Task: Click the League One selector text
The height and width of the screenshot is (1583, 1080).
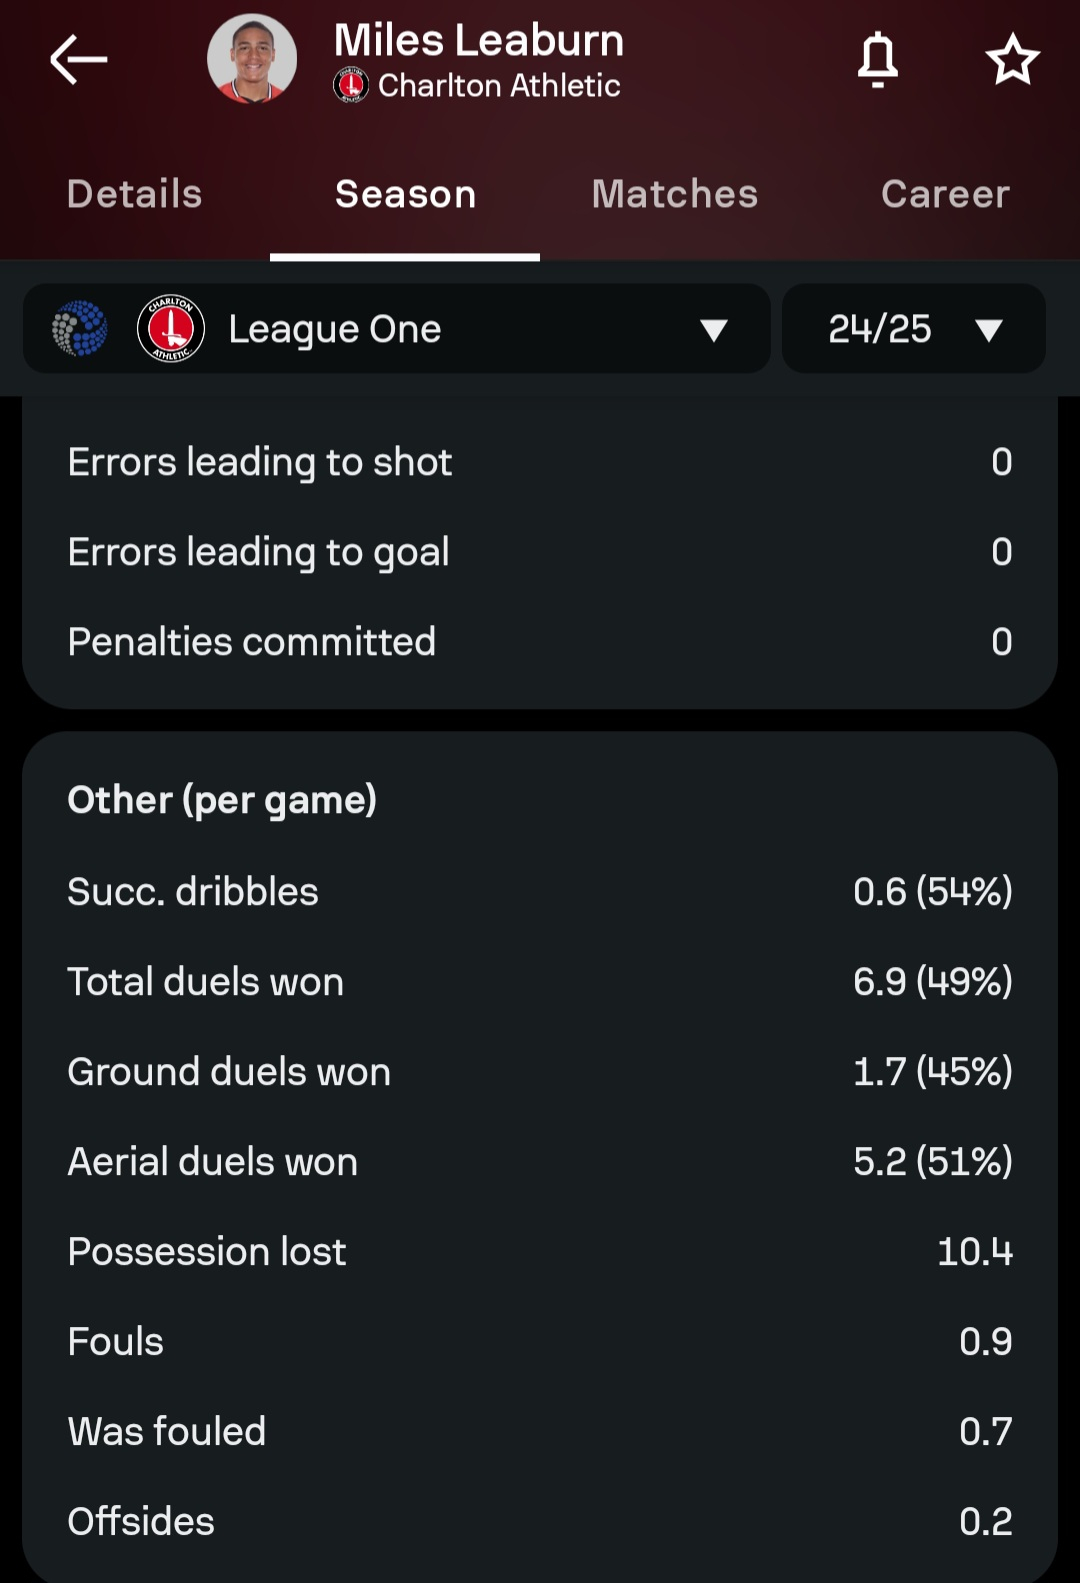Action: [335, 328]
